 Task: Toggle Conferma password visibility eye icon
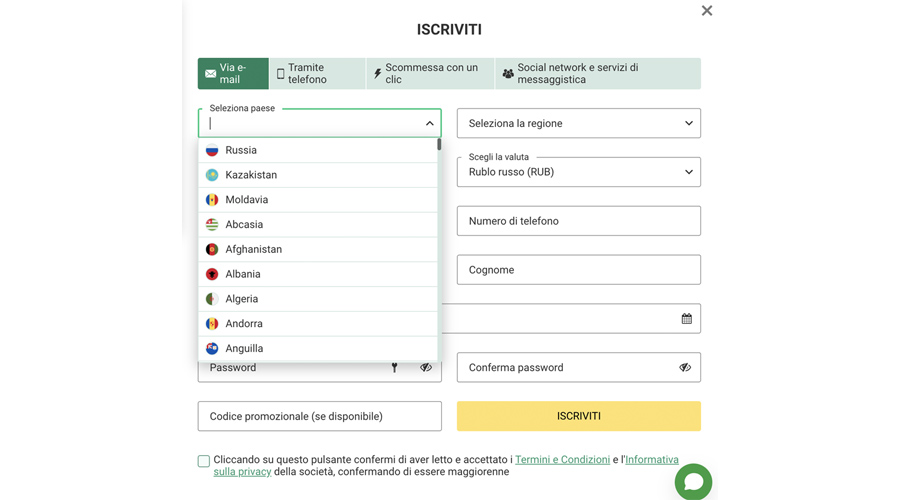pos(685,367)
